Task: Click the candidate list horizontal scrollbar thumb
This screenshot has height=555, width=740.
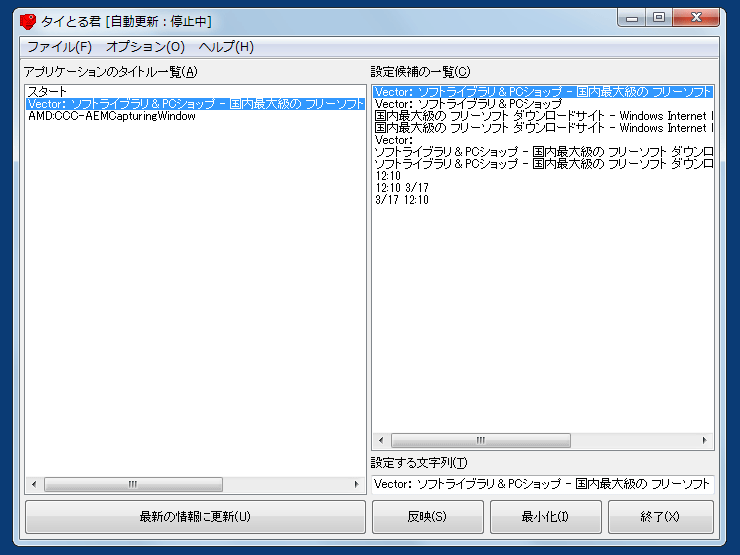Action: 481,440
